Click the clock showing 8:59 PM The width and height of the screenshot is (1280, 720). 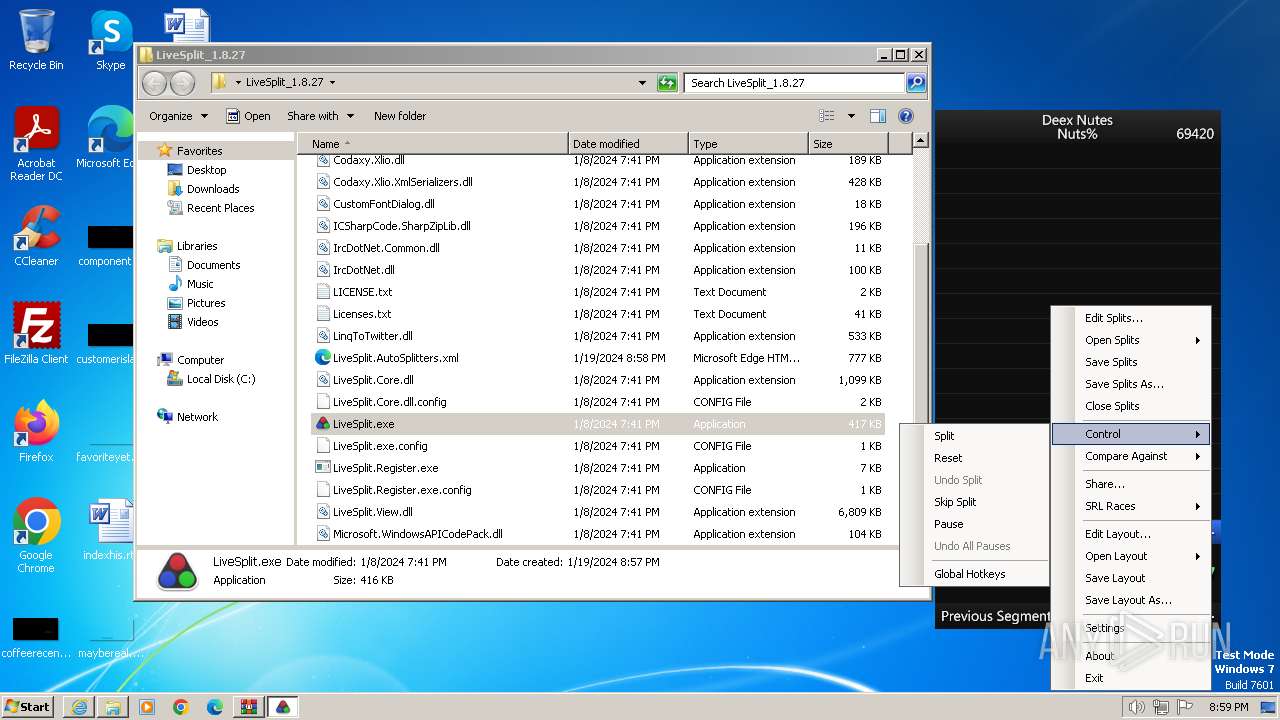click(1228, 707)
